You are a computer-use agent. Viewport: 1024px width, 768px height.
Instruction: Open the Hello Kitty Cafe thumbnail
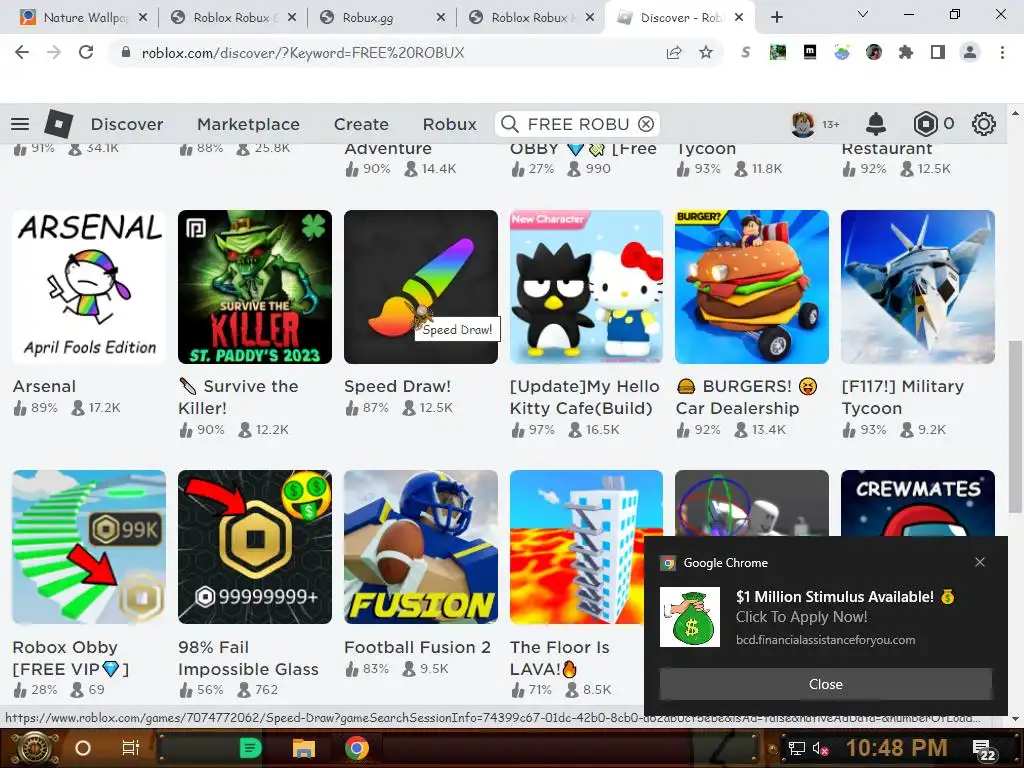[586, 287]
